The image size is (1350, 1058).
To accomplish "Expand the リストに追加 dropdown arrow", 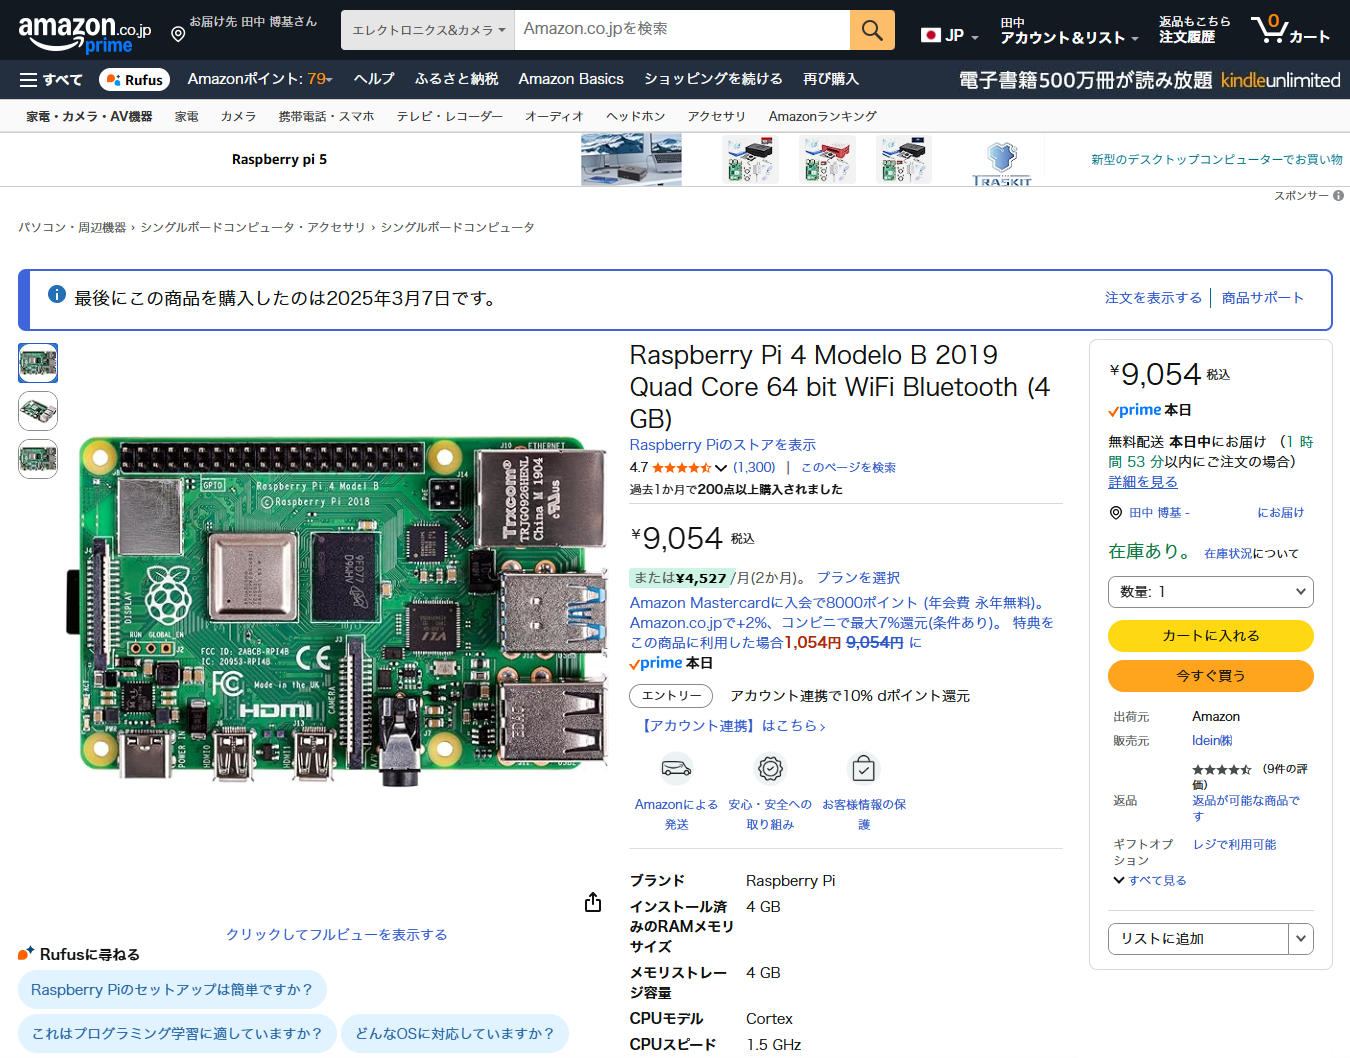I will pos(1300,939).
